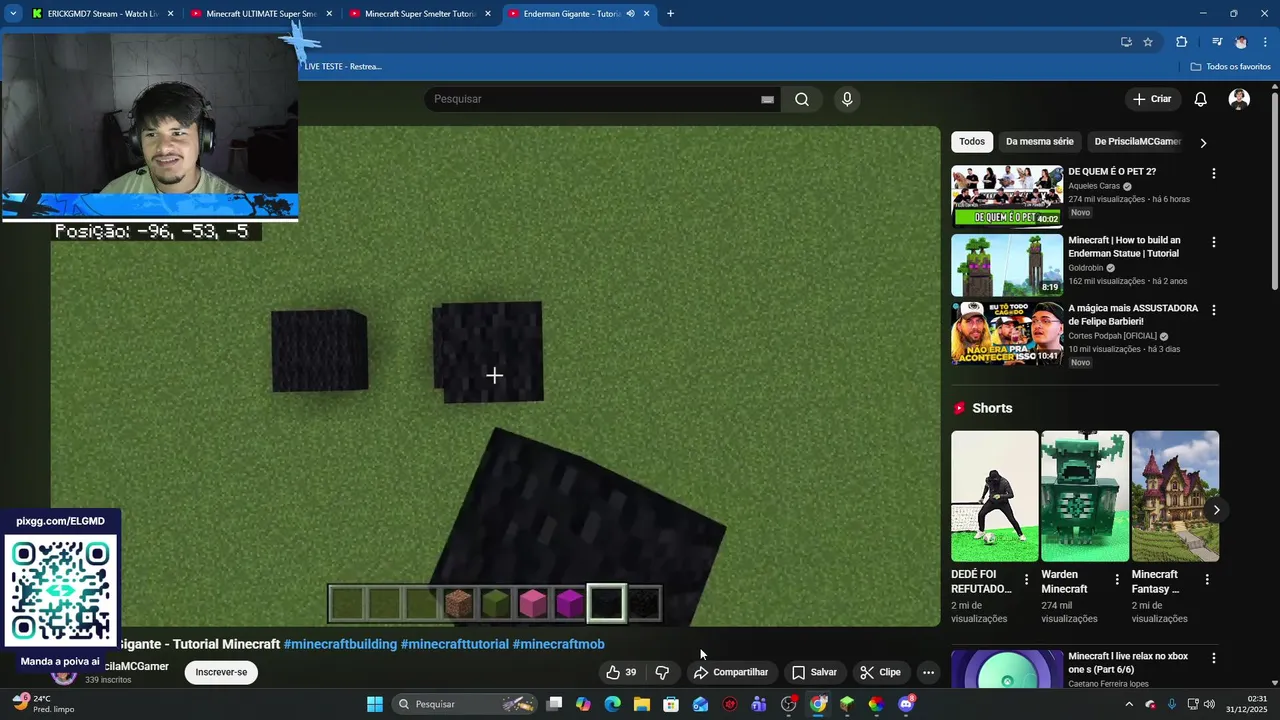Open options for Warden Minecraft short
Viewport: 1280px width, 720px height.
[1117, 579]
